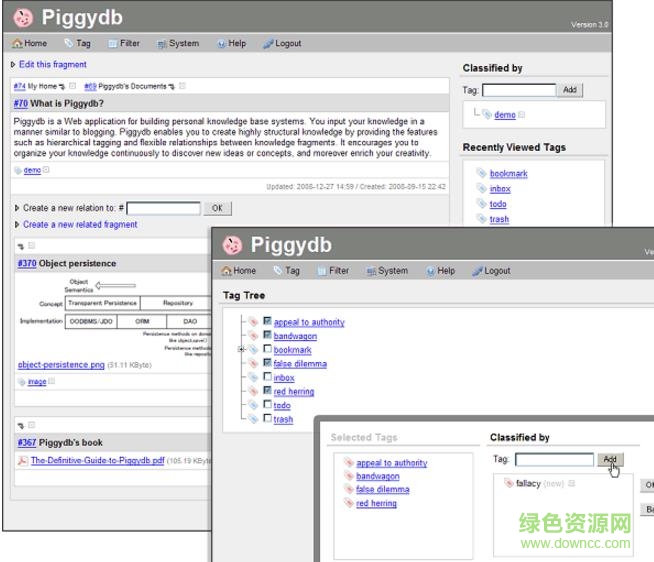Focus the Tag input in back window
This screenshot has width=654, height=562.
coord(519,90)
